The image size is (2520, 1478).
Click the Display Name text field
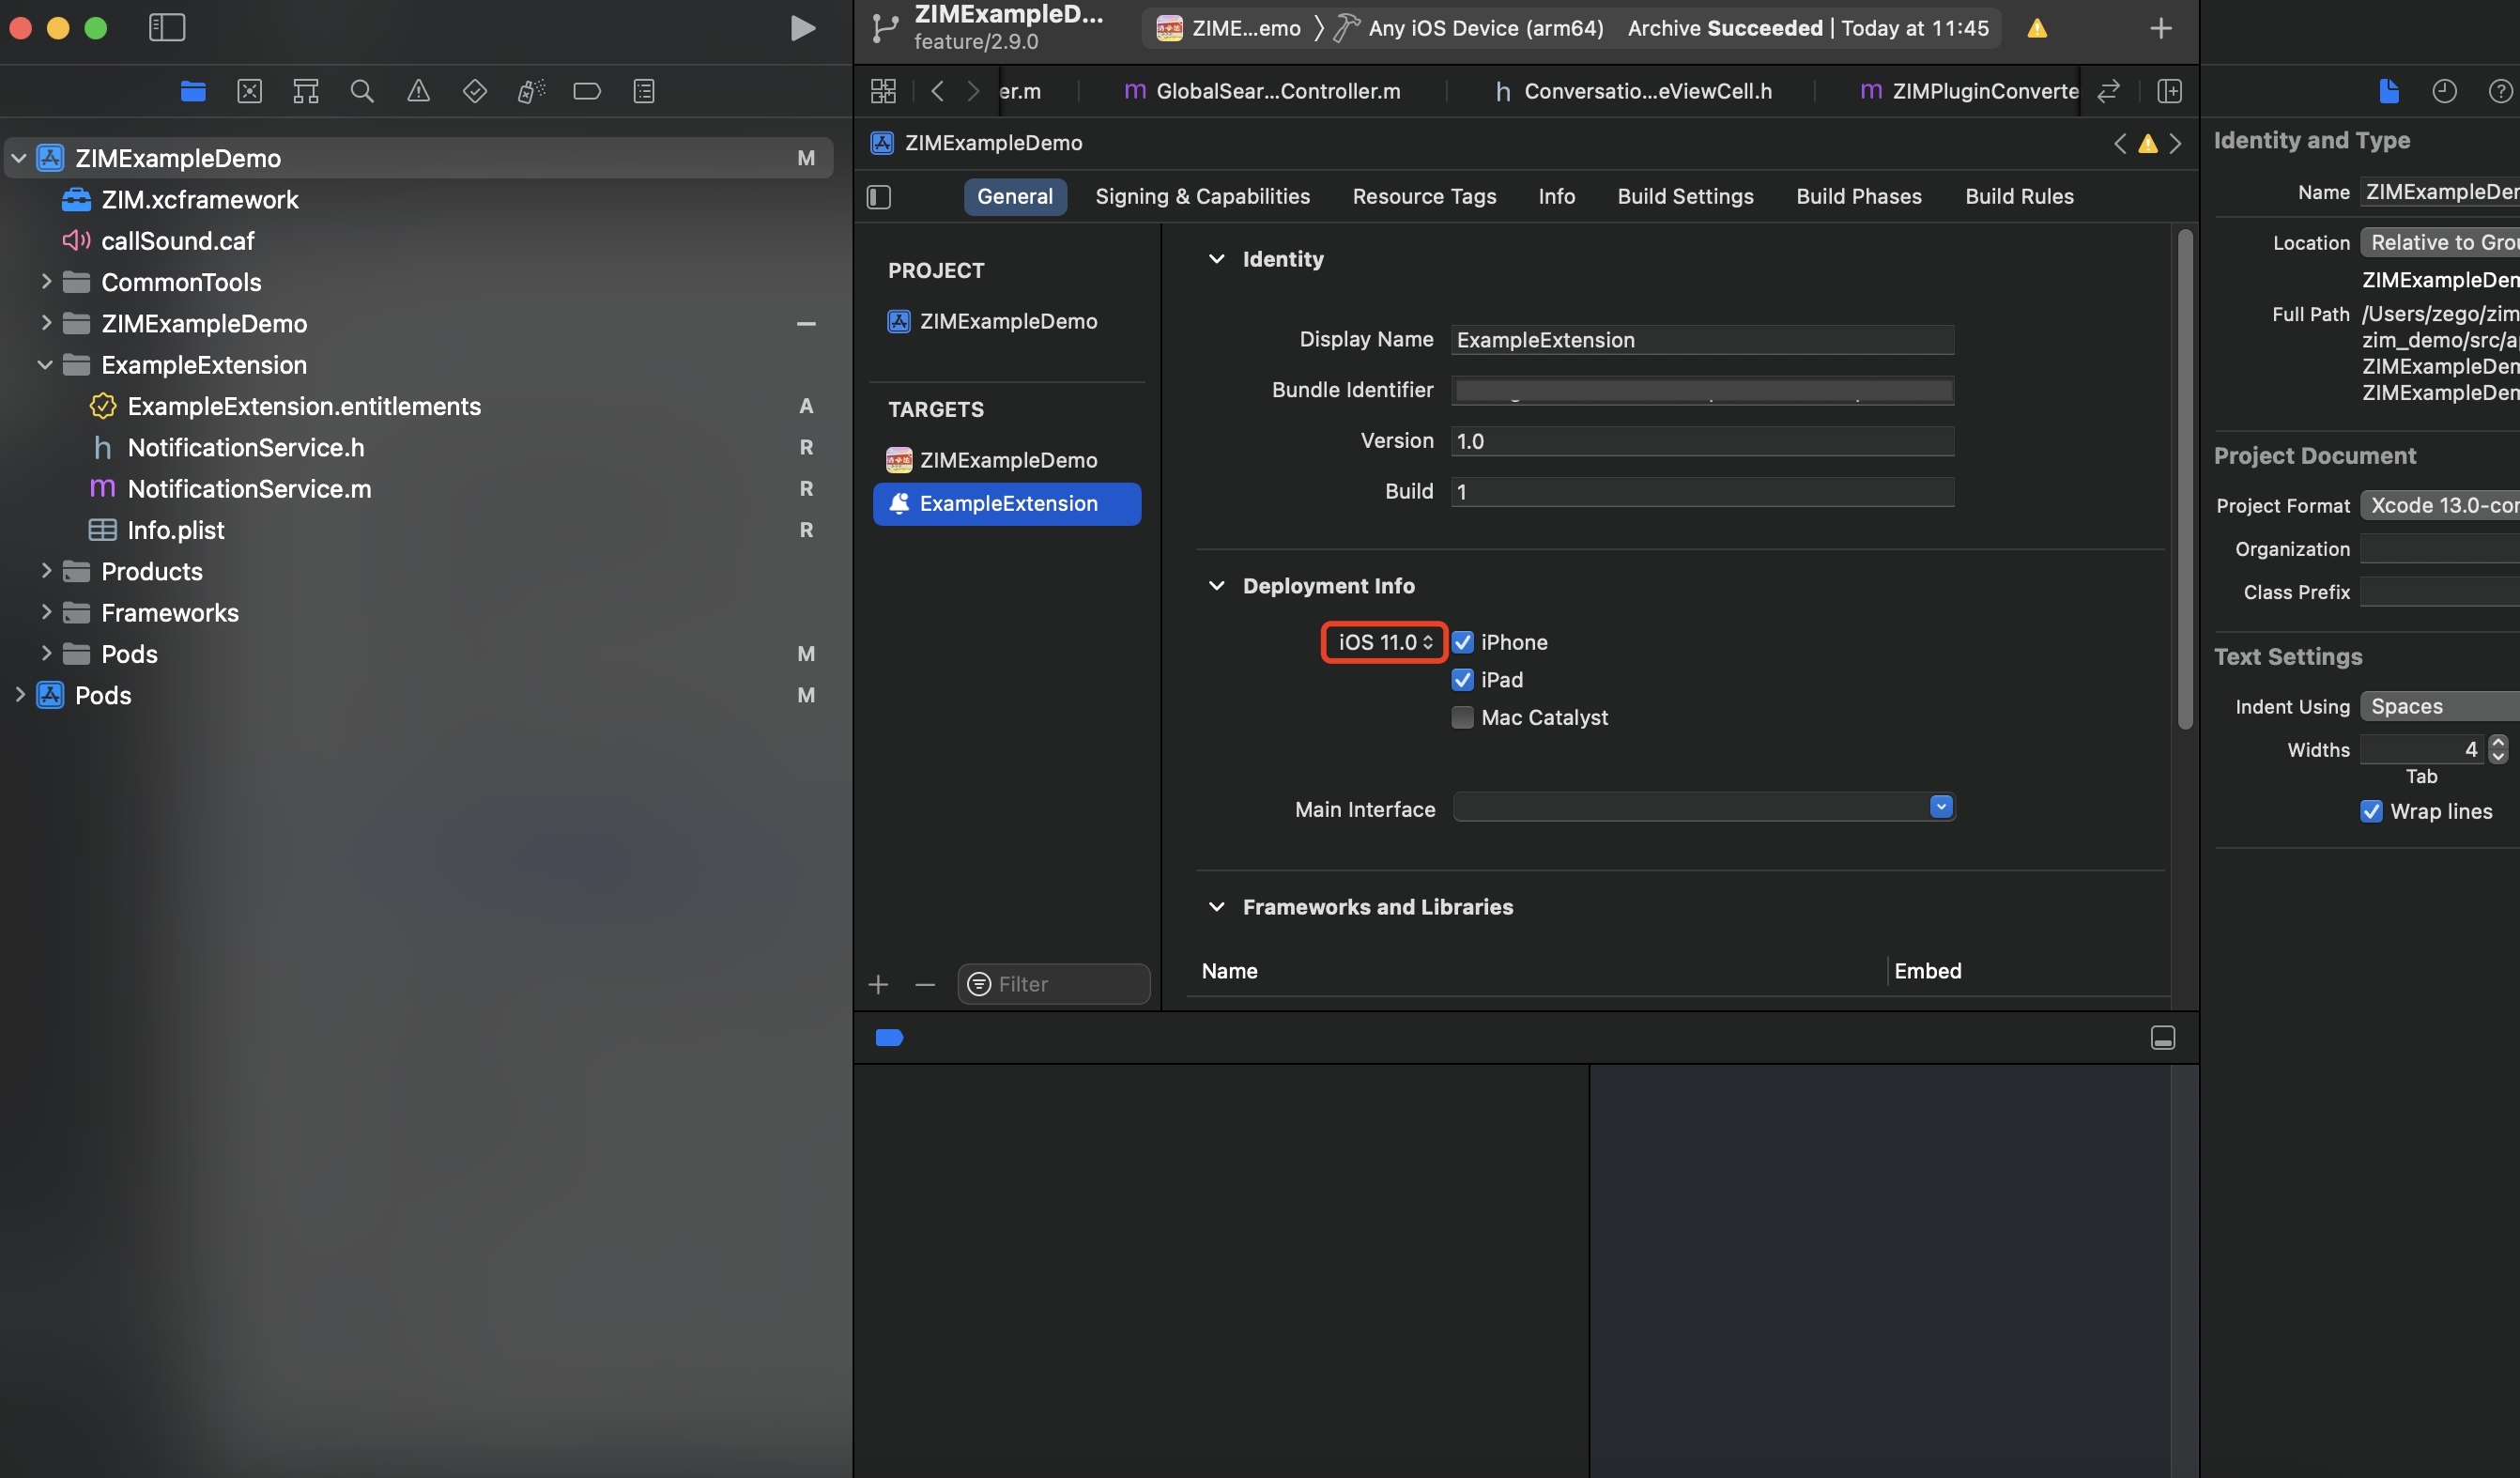click(1702, 340)
